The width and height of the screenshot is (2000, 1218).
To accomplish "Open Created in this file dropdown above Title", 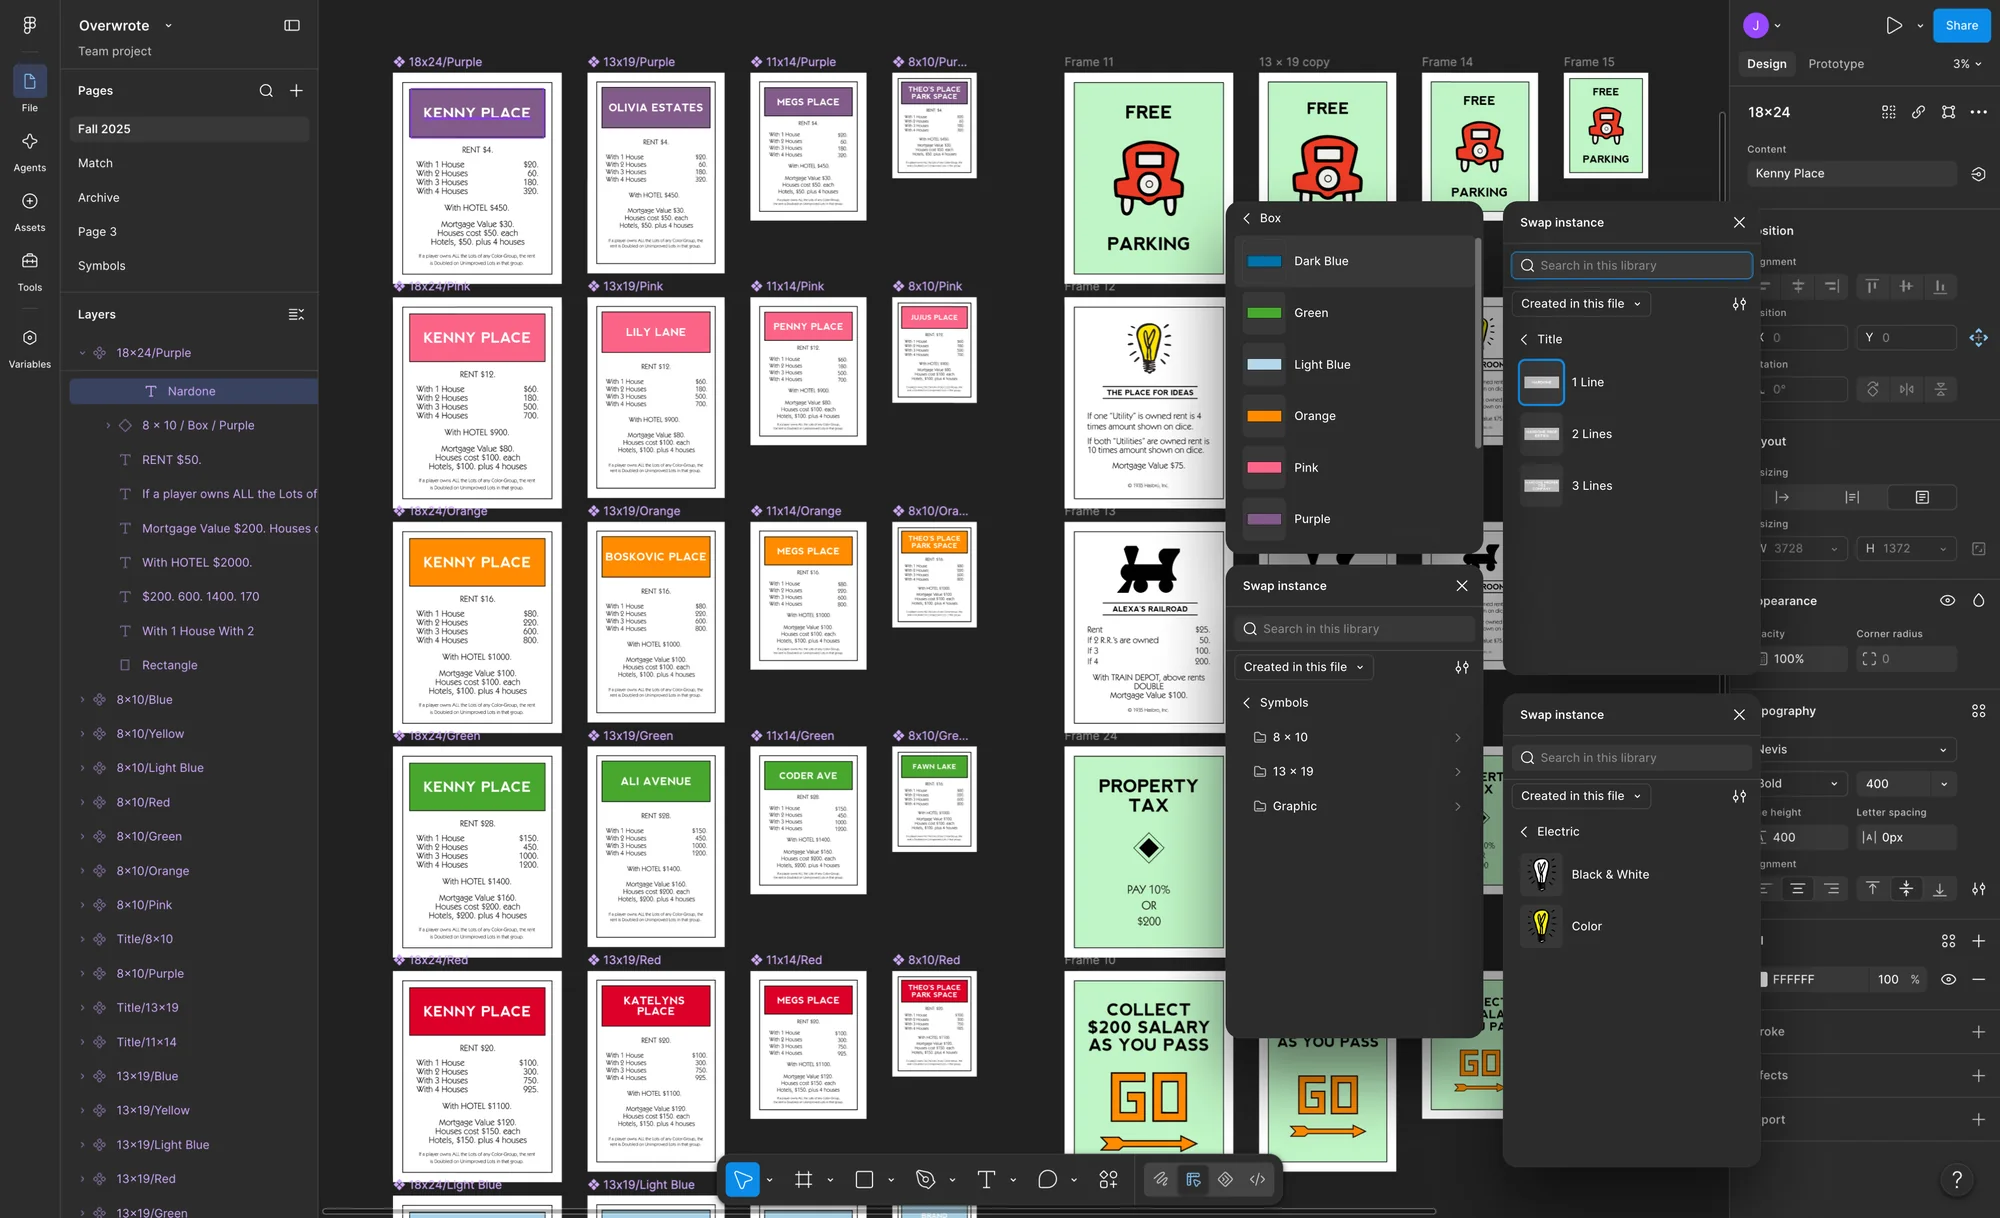I will (x=1580, y=304).
